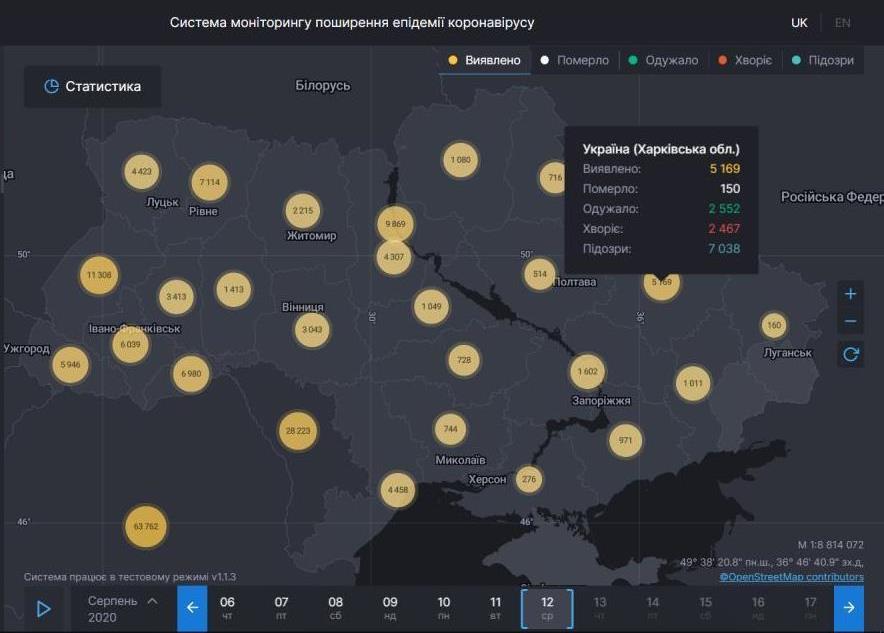Select date 10 пн on timeline

click(443, 608)
